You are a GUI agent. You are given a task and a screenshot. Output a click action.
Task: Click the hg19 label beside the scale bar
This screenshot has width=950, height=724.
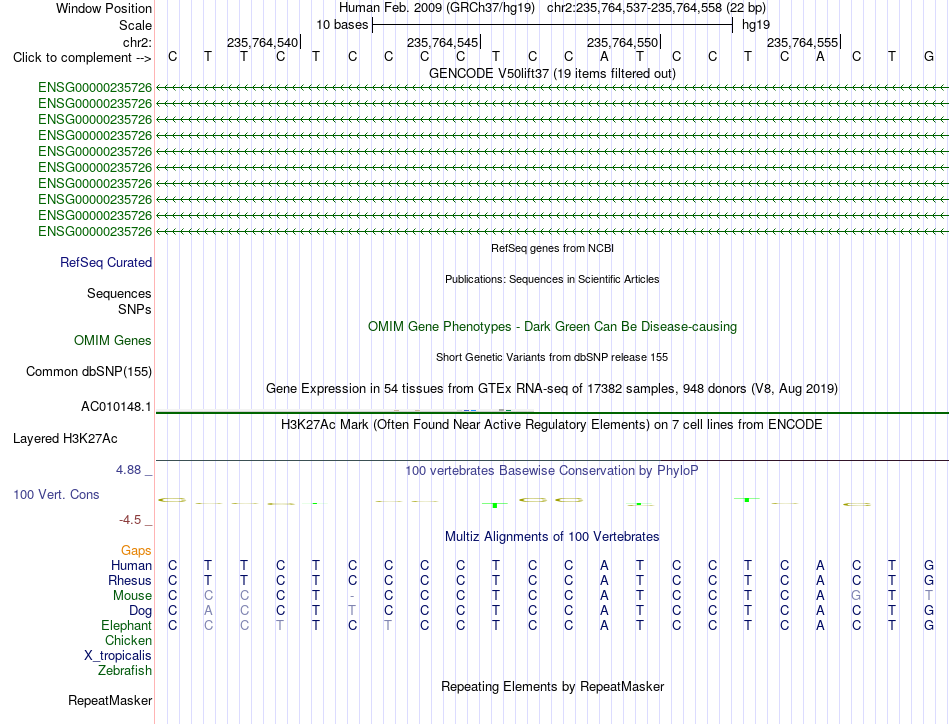[x=756, y=25]
